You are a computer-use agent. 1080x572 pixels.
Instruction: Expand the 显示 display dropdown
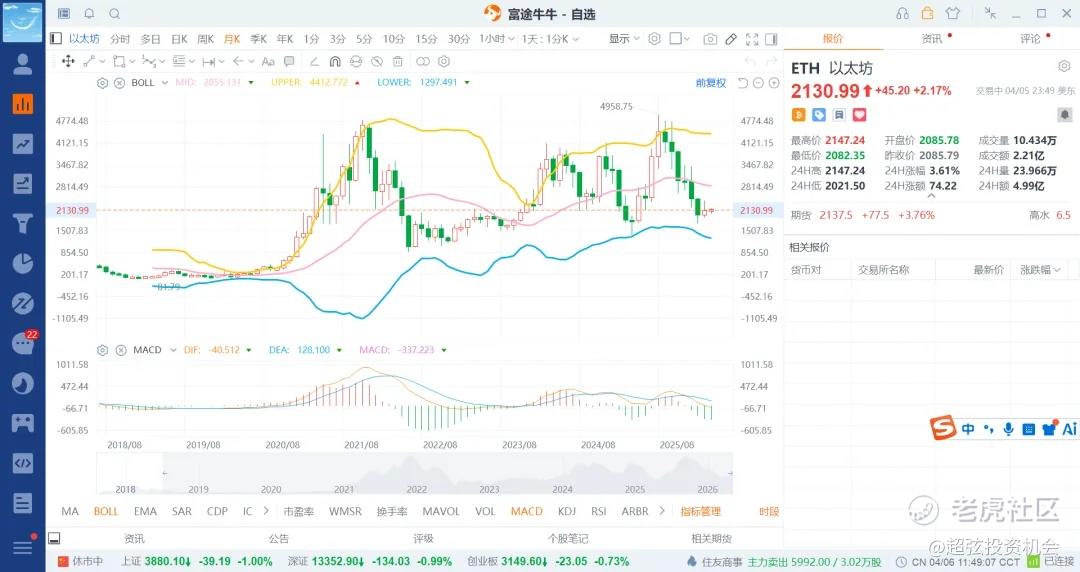(624, 39)
